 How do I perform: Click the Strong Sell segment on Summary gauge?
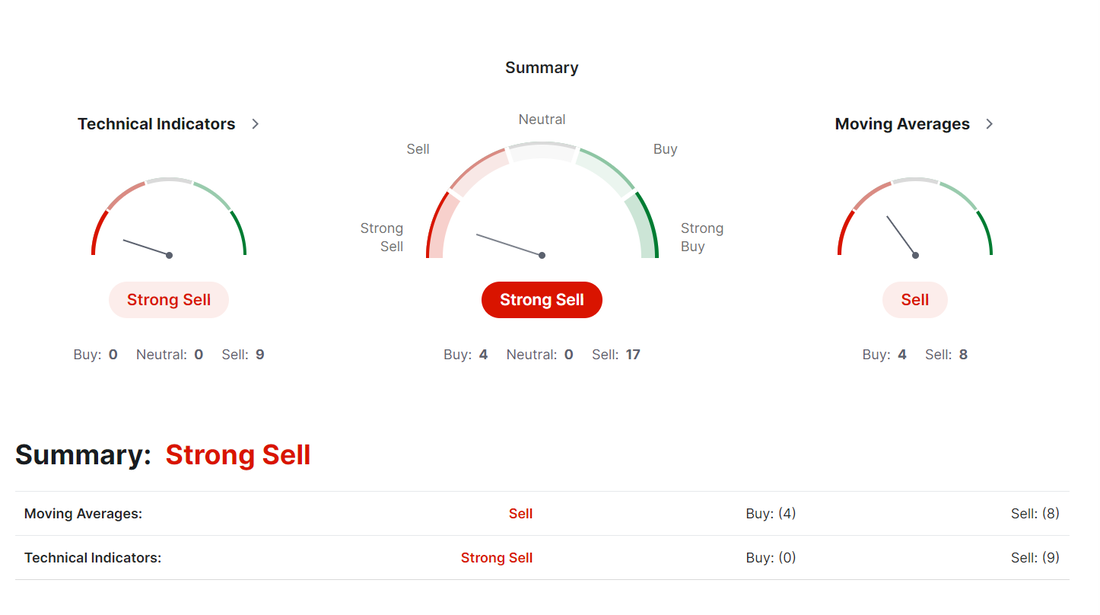[x=441, y=224]
